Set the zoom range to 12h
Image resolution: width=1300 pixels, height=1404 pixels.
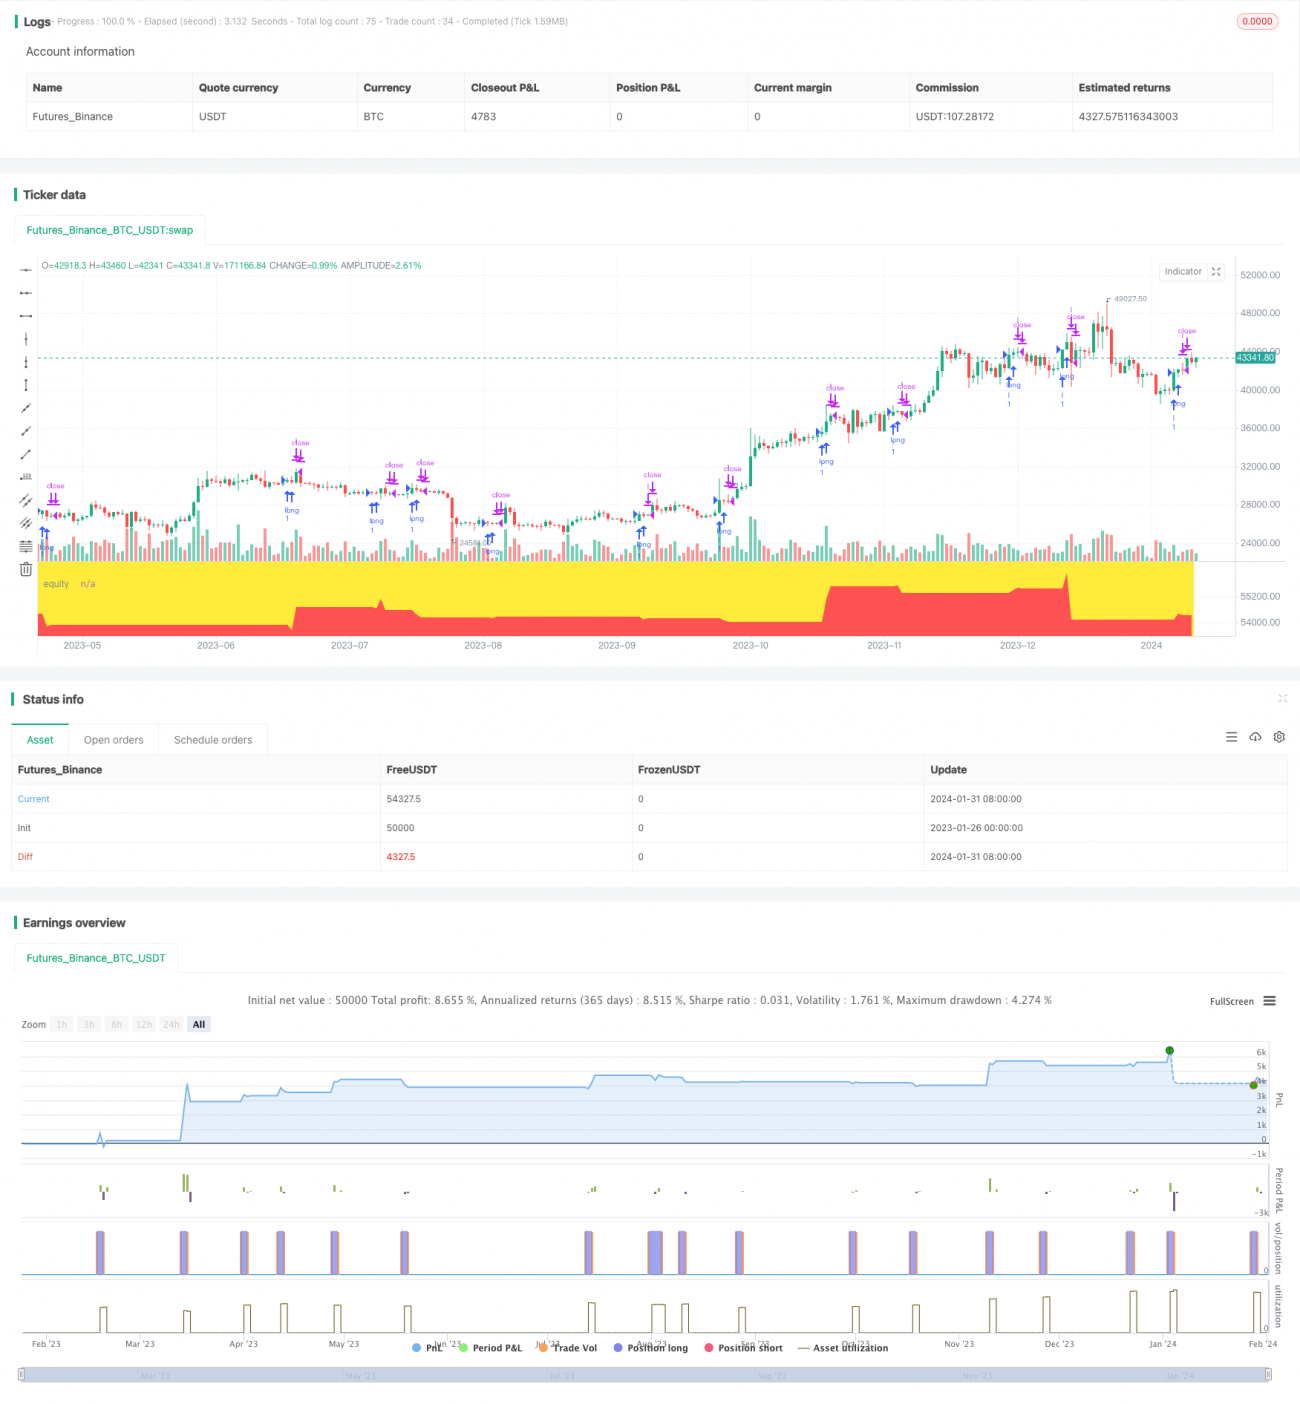tap(144, 1024)
